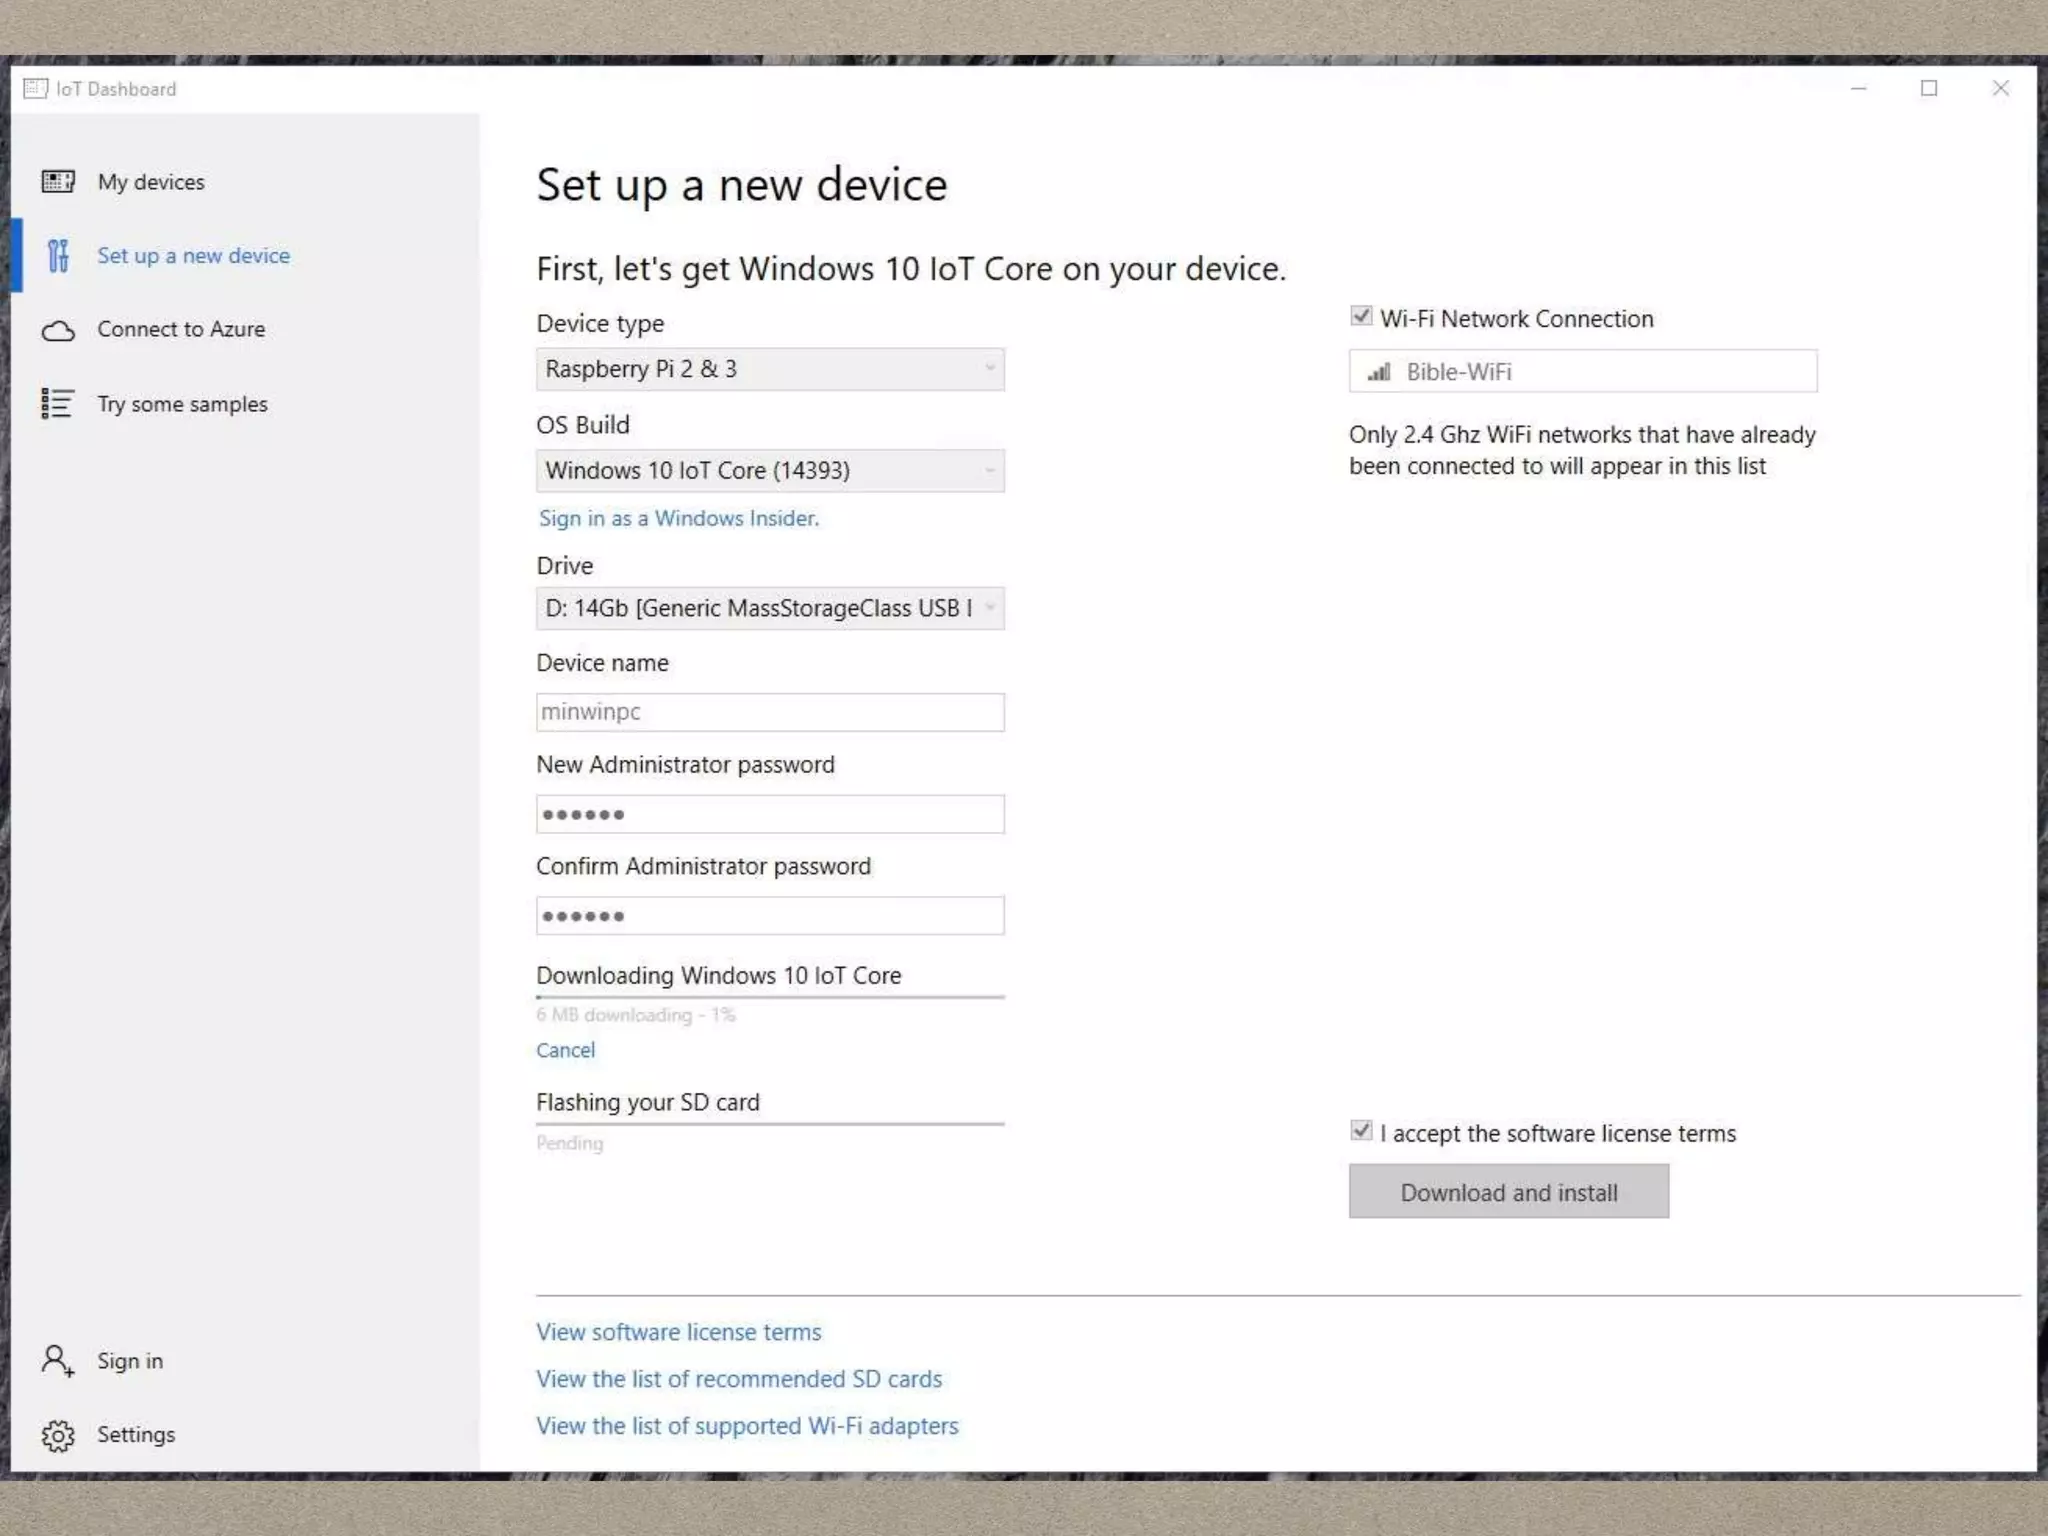The width and height of the screenshot is (2048, 1536).
Task: Click the Try some samples list icon
Action: tap(58, 404)
